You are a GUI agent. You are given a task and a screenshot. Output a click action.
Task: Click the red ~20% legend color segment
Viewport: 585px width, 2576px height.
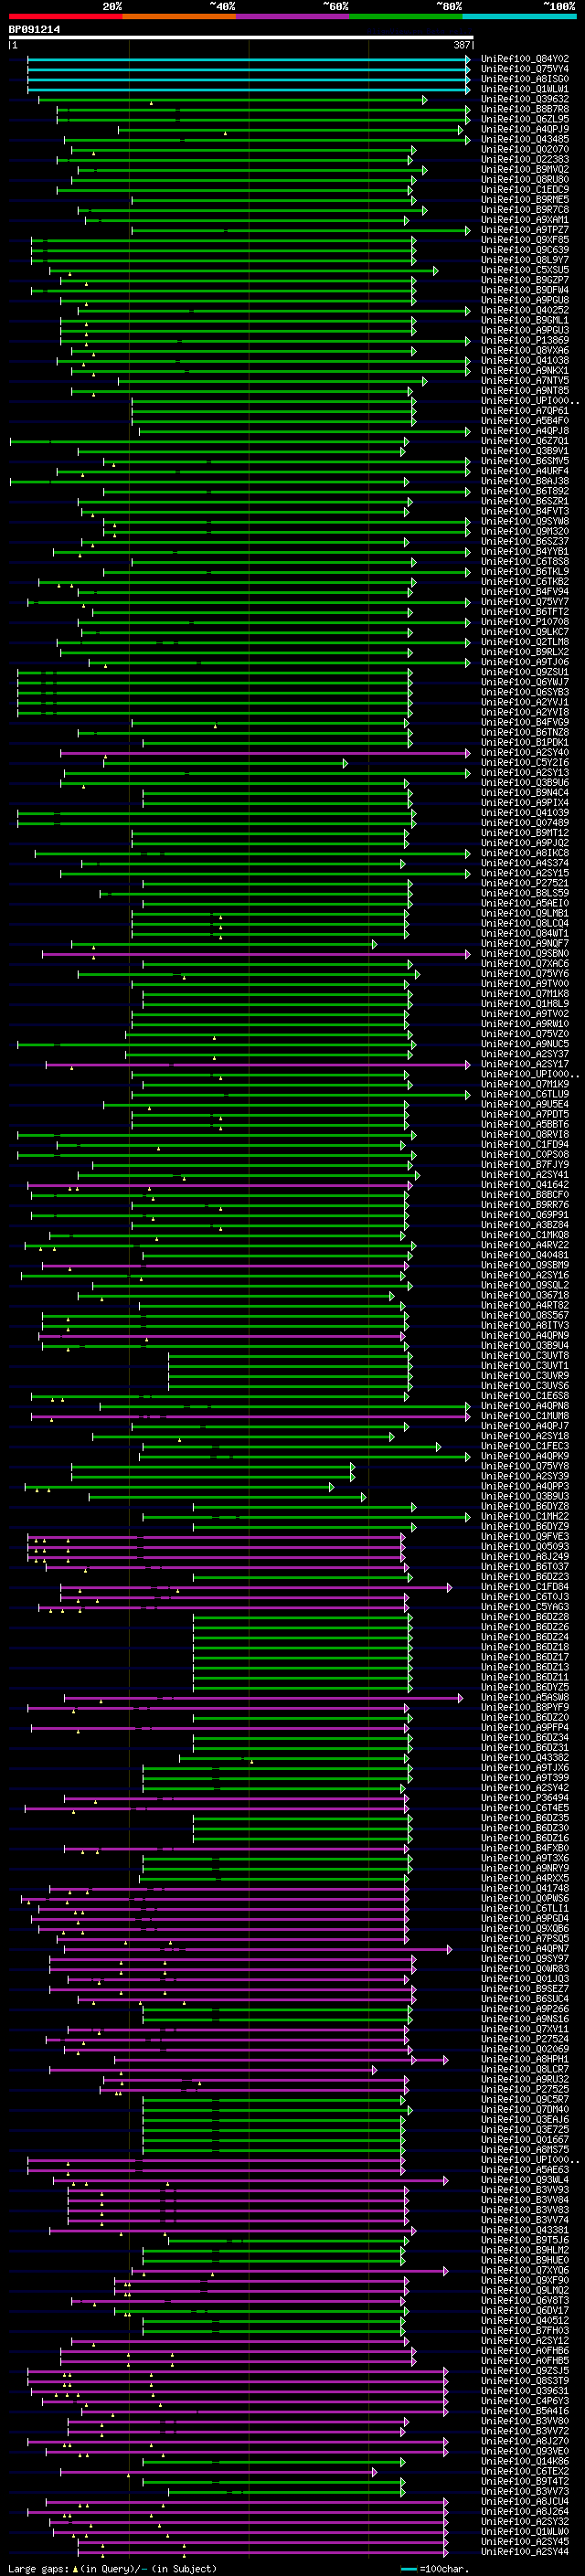pos(65,16)
